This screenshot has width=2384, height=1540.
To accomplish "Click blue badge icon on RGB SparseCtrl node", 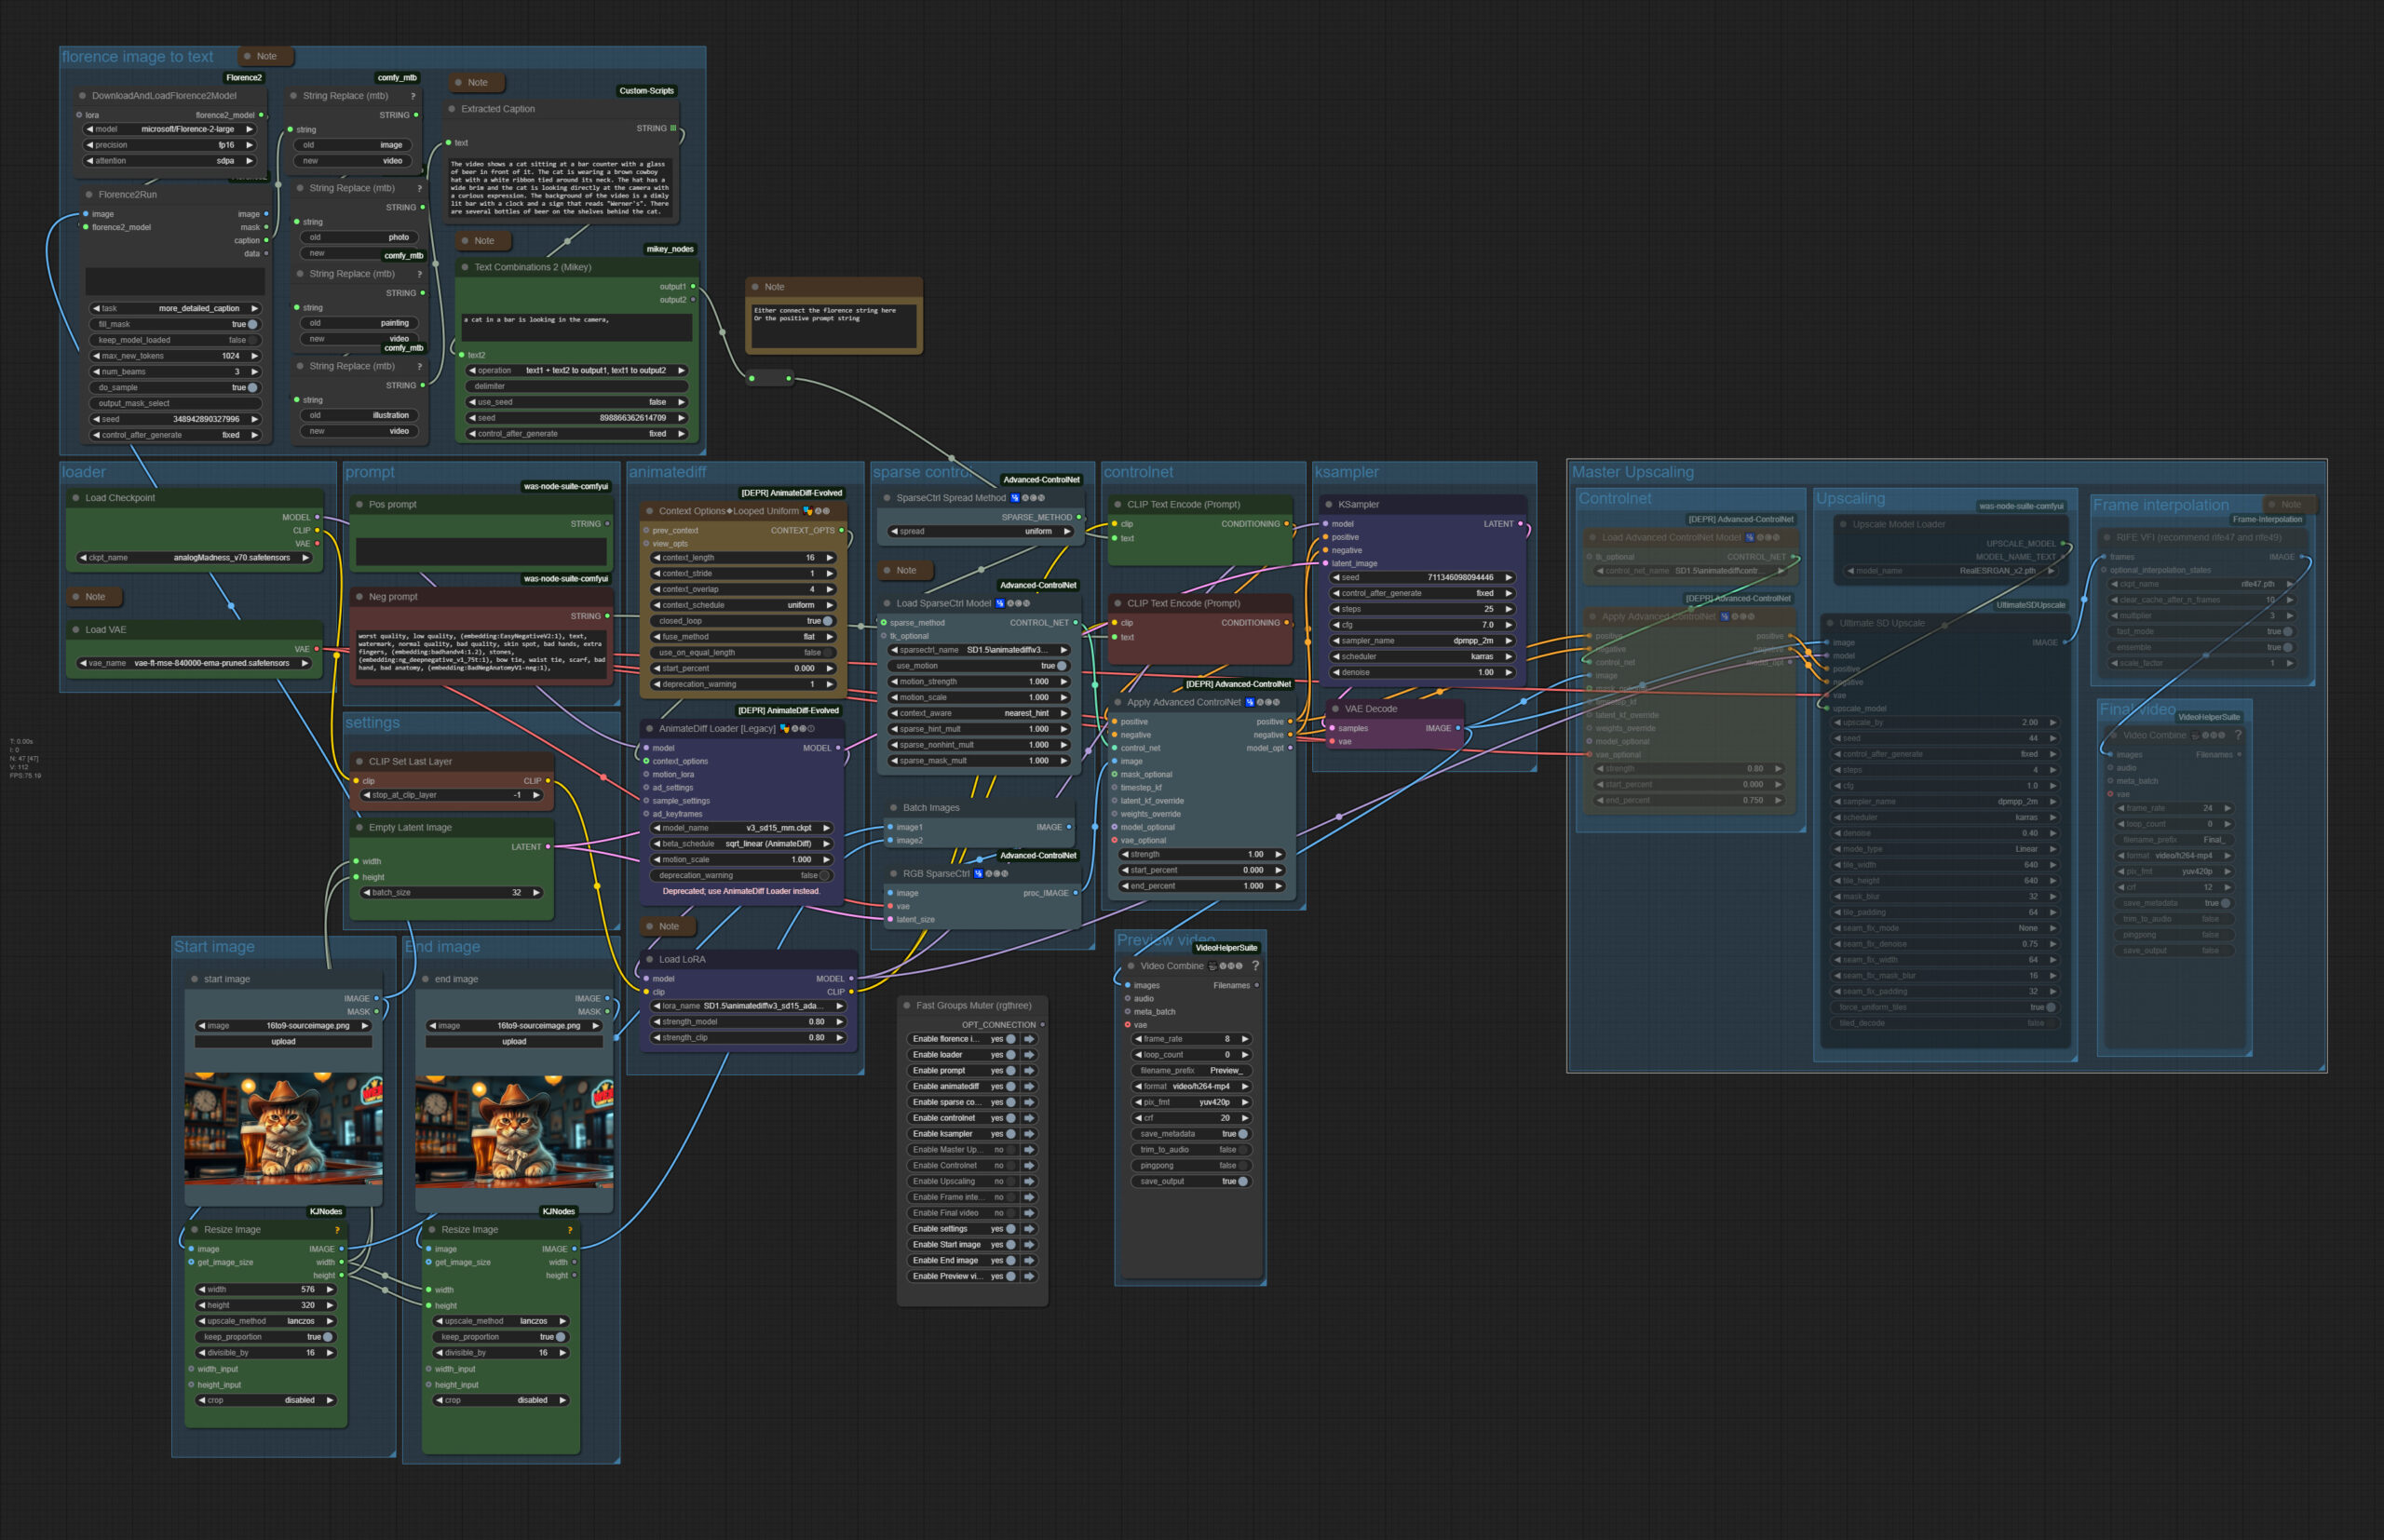I will tap(978, 874).
